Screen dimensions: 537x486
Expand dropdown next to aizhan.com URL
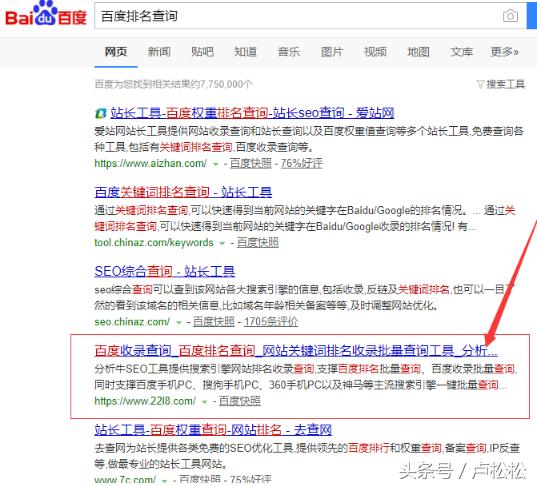click(215, 164)
